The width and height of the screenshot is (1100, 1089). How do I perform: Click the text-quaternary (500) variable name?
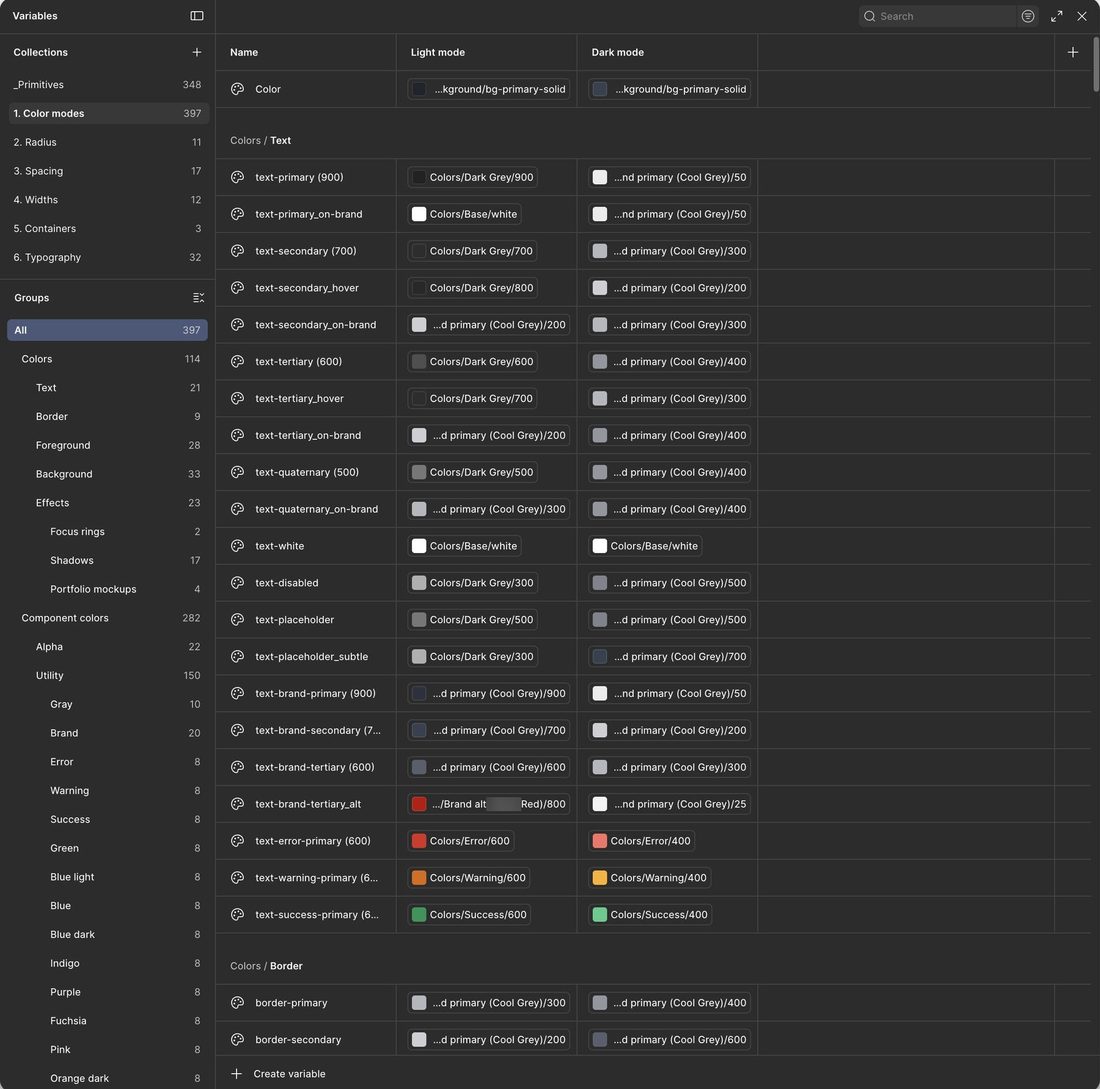pyautogui.click(x=307, y=472)
